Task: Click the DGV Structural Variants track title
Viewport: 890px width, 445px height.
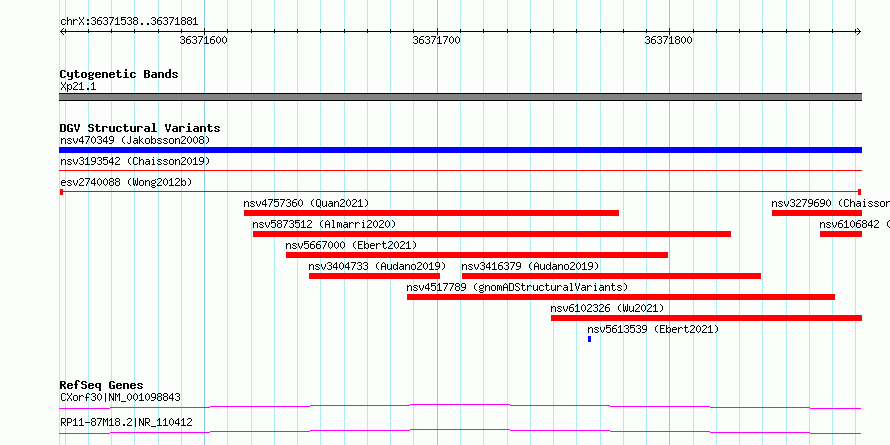Action: (140, 128)
